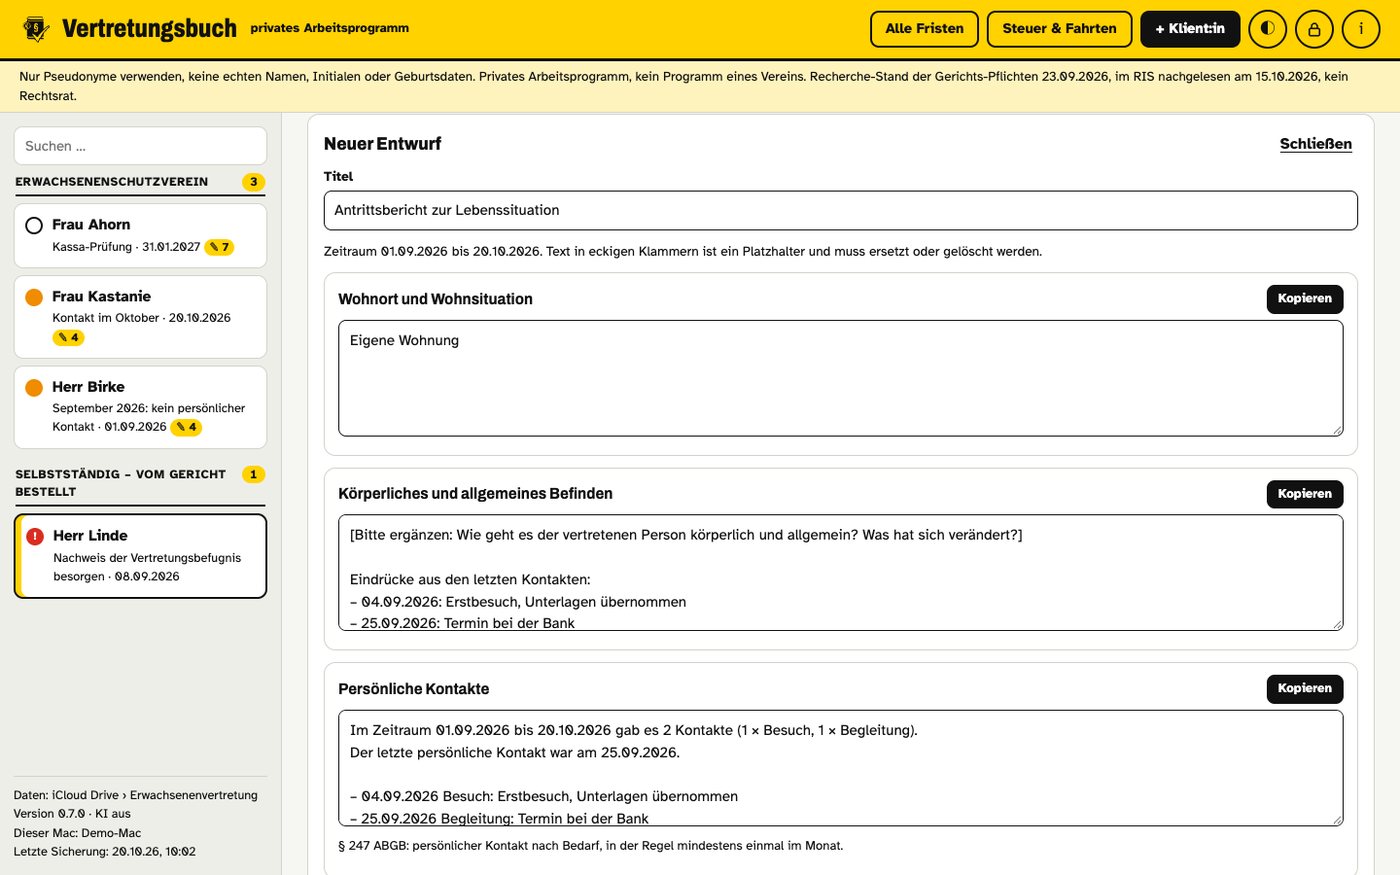The image size is (1400, 875).
Task: Open the Alle Fristen view
Action: (924, 29)
